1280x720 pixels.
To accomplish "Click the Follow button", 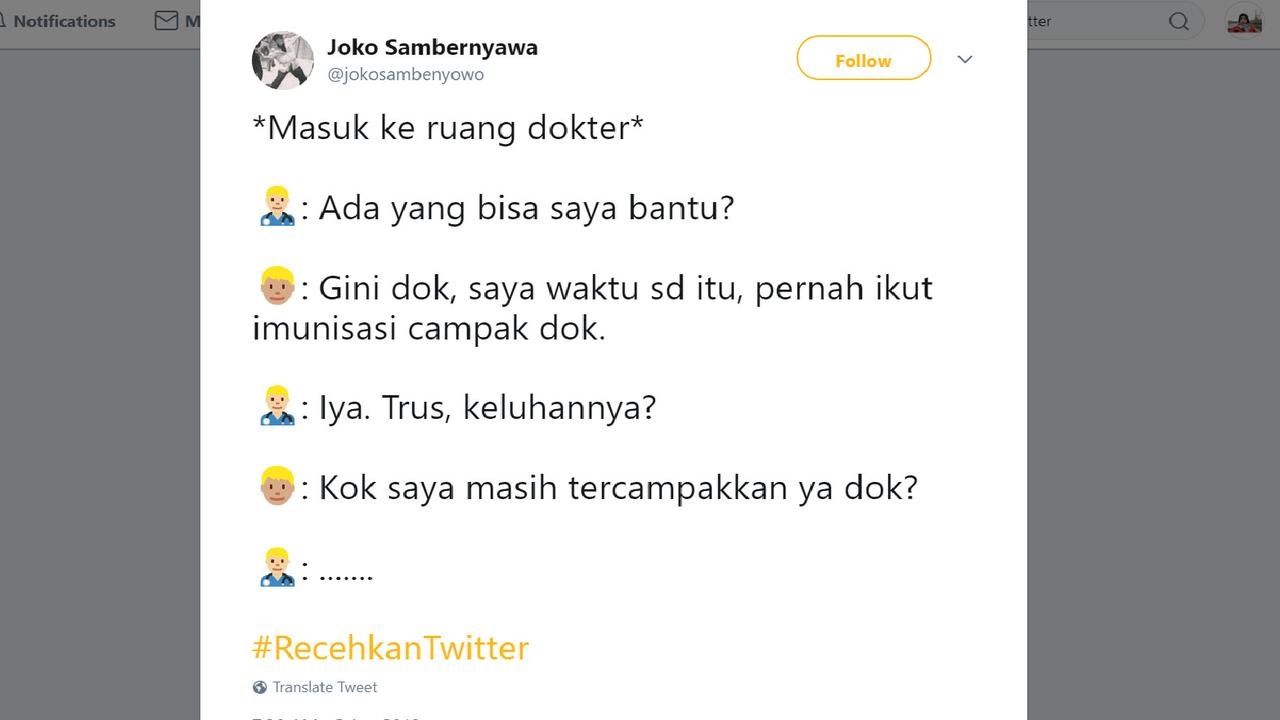I will point(863,59).
